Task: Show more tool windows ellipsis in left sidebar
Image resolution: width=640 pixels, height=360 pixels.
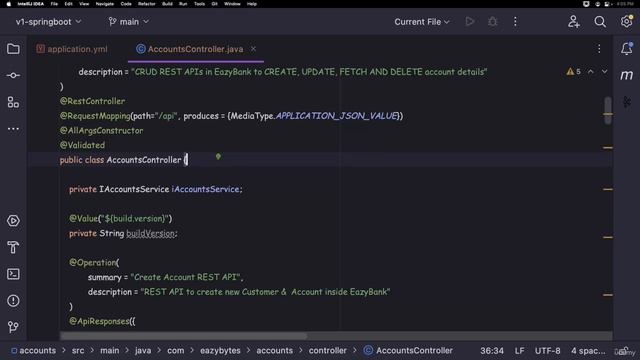Action: click(13, 129)
